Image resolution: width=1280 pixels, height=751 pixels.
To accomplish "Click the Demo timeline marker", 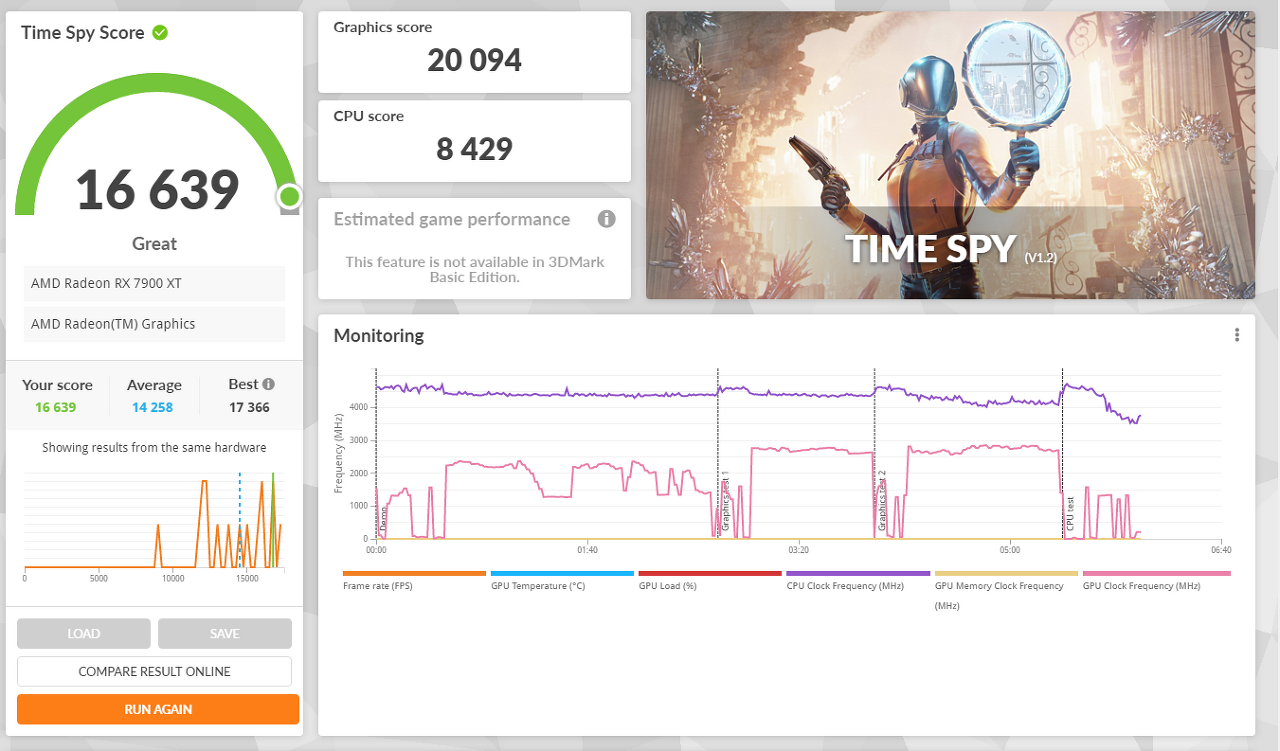I will tap(383, 517).
